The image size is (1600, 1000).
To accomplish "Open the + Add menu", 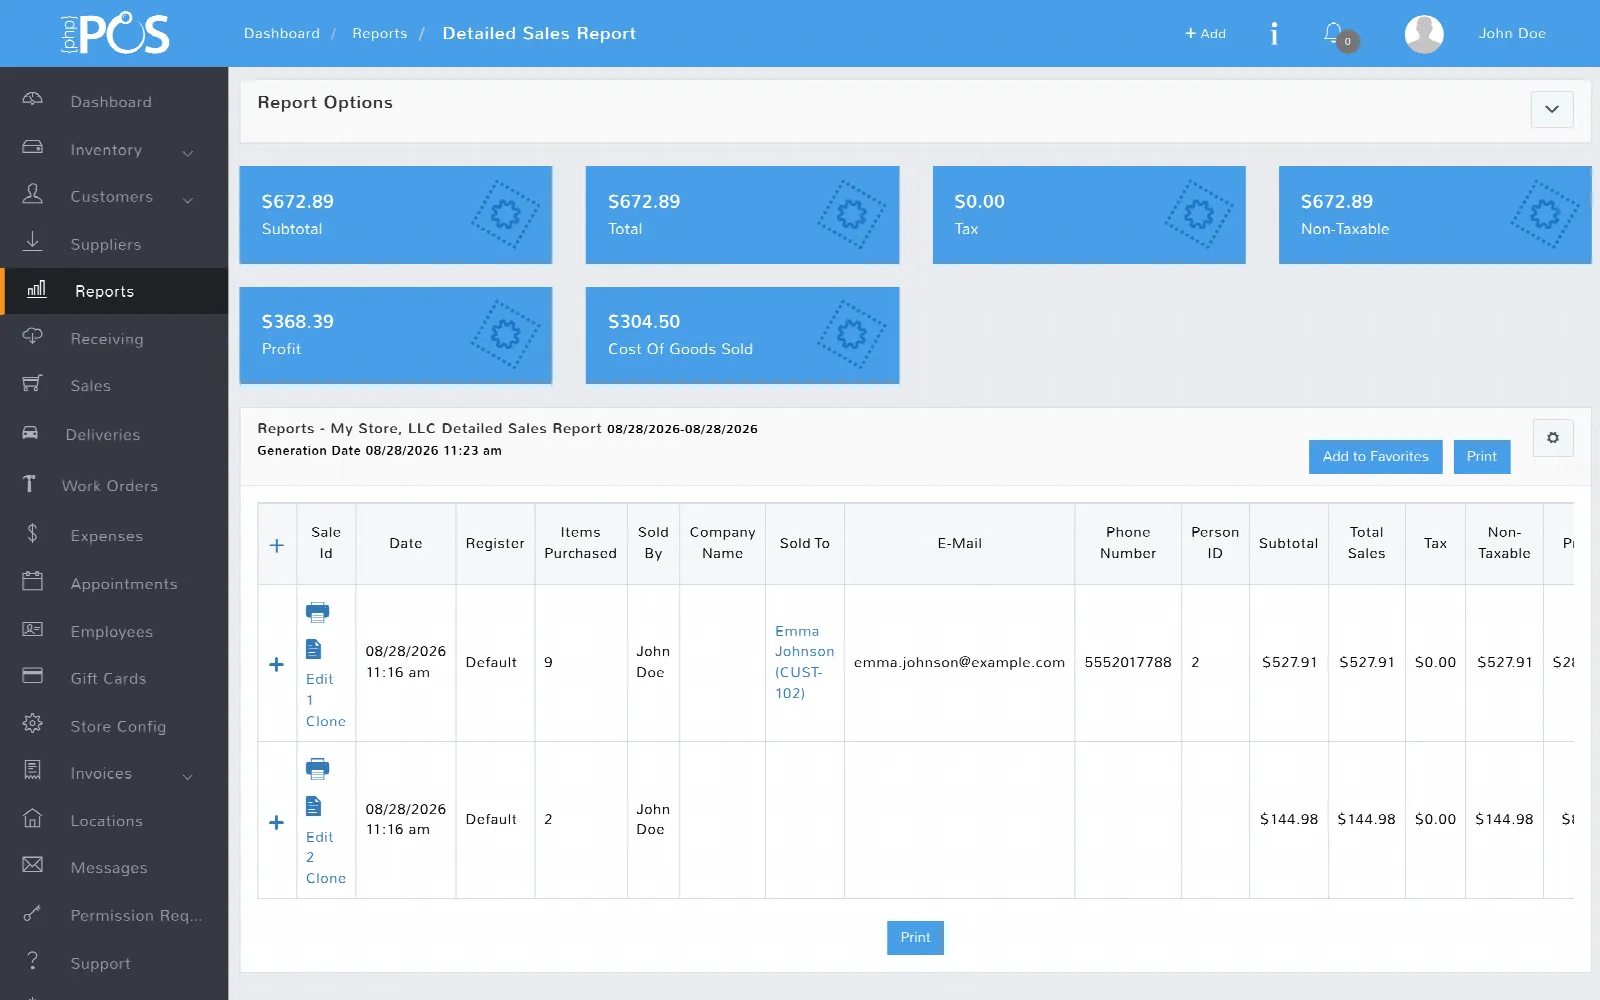I will point(1205,34).
